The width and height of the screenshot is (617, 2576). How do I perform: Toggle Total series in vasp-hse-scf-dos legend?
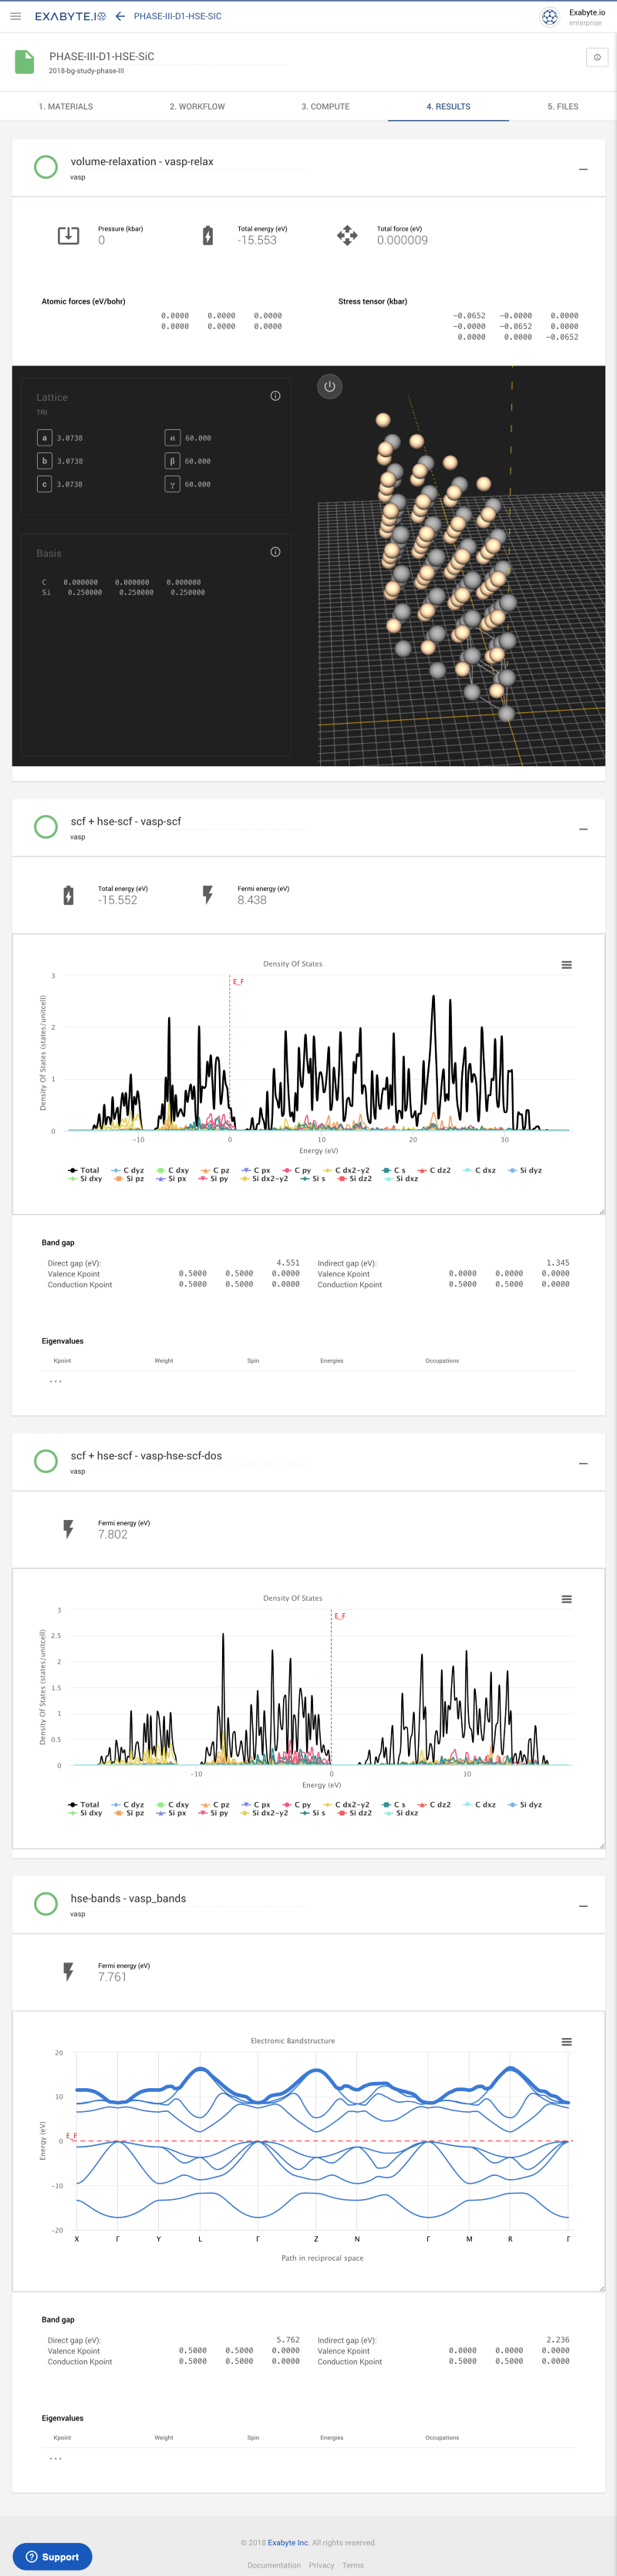(84, 1805)
